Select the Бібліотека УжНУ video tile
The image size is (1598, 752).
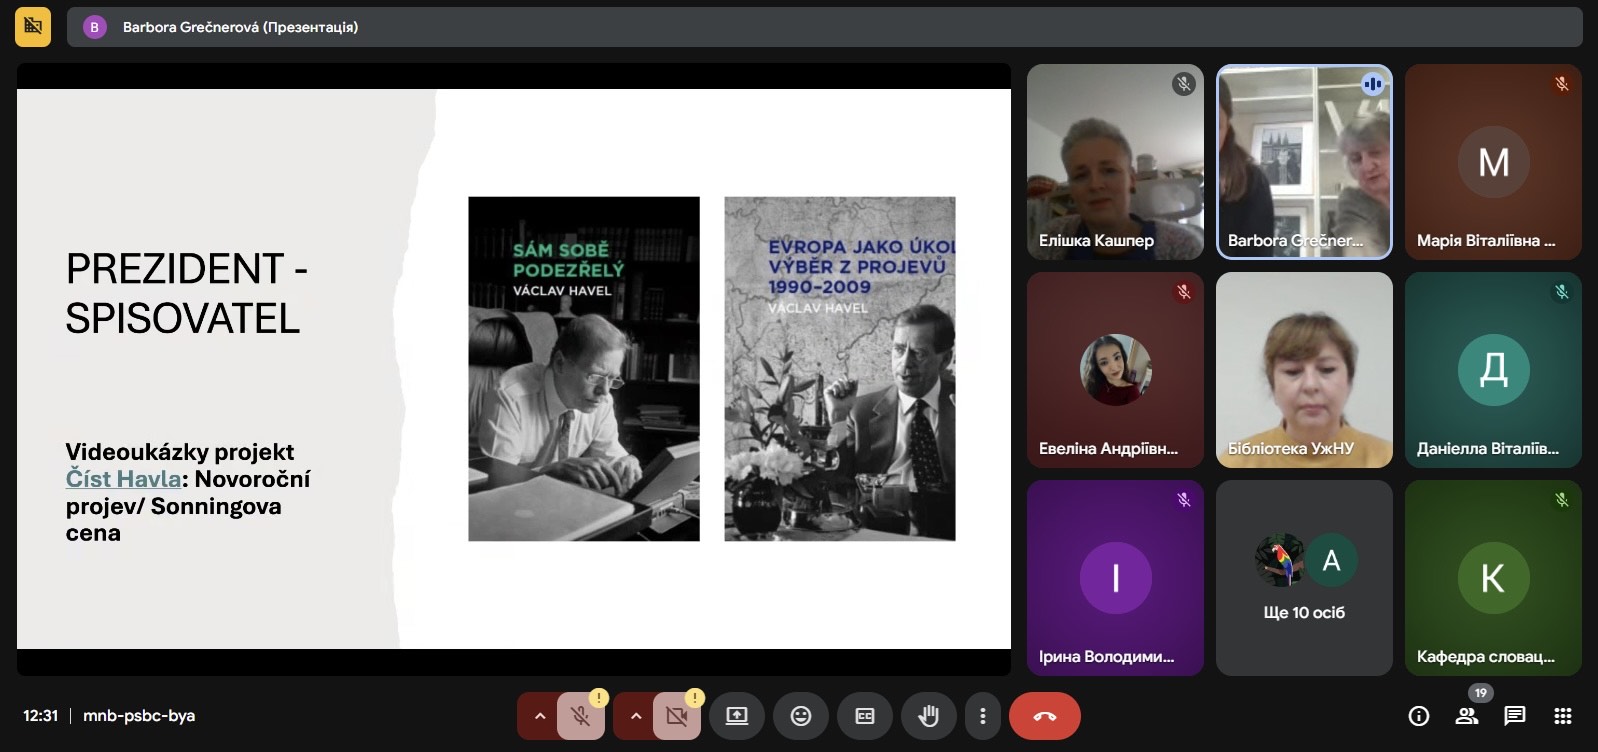tap(1303, 370)
